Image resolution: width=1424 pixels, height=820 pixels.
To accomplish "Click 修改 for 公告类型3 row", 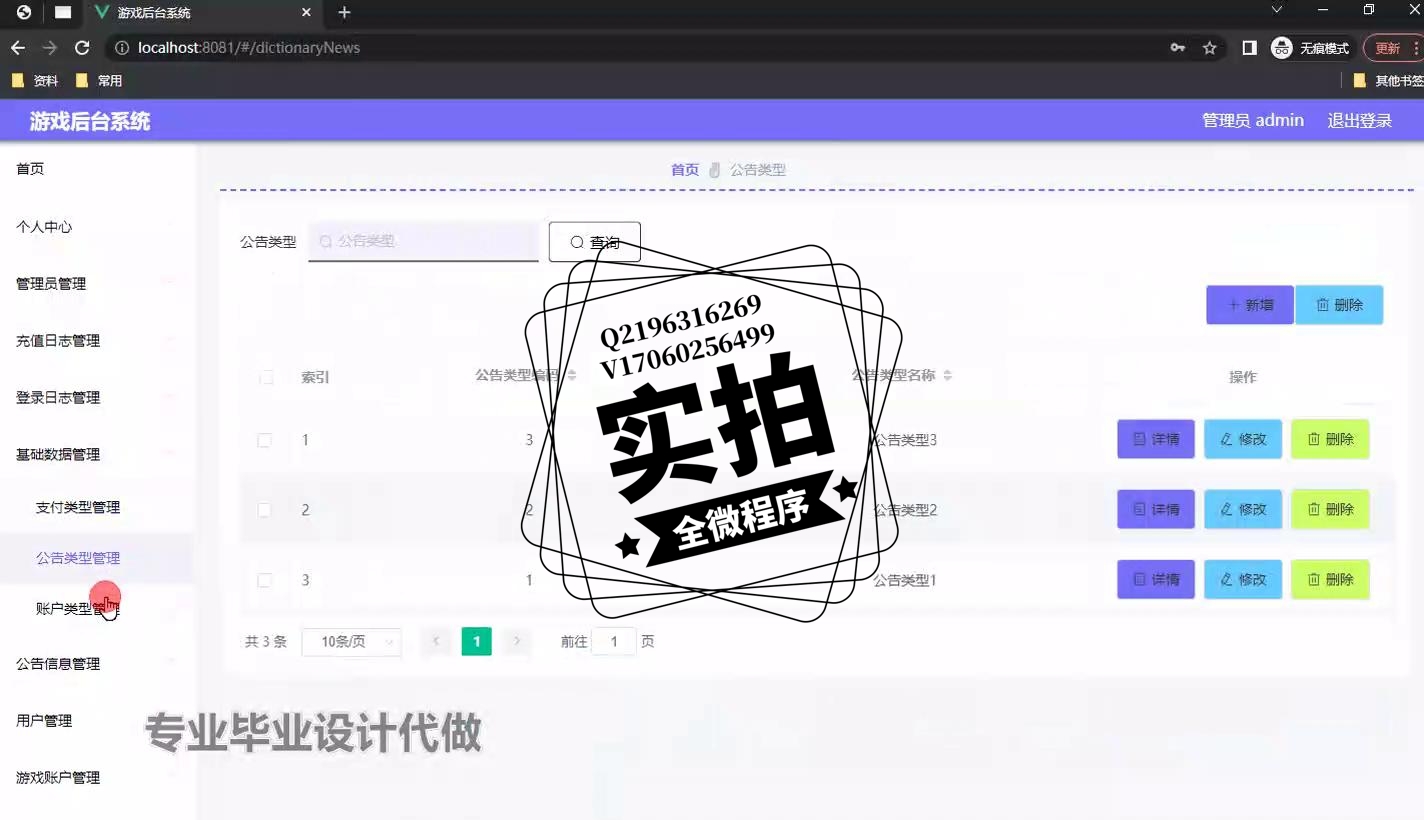I will click(x=1243, y=439).
